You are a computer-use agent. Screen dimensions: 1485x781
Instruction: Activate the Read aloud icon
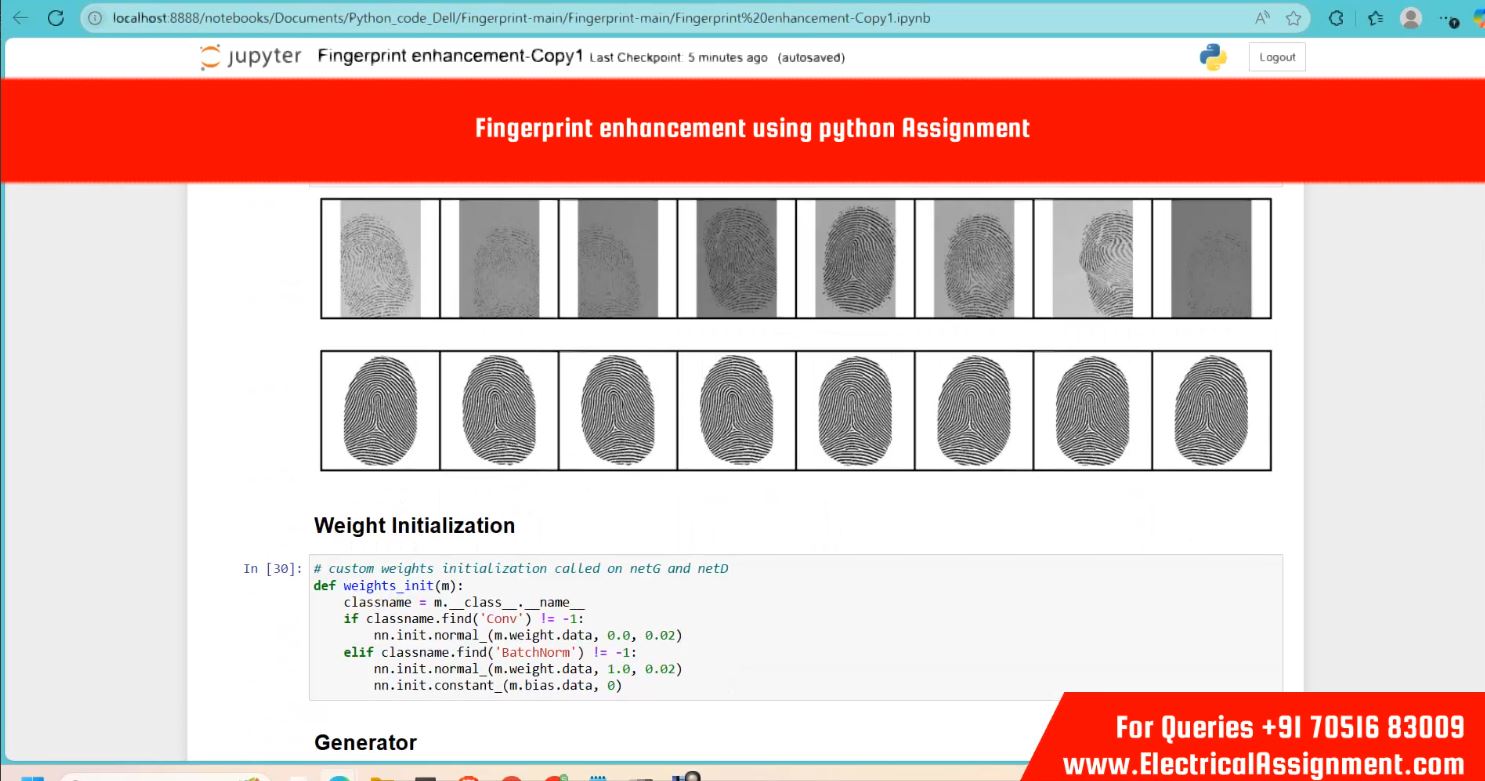(x=1264, y=18)
